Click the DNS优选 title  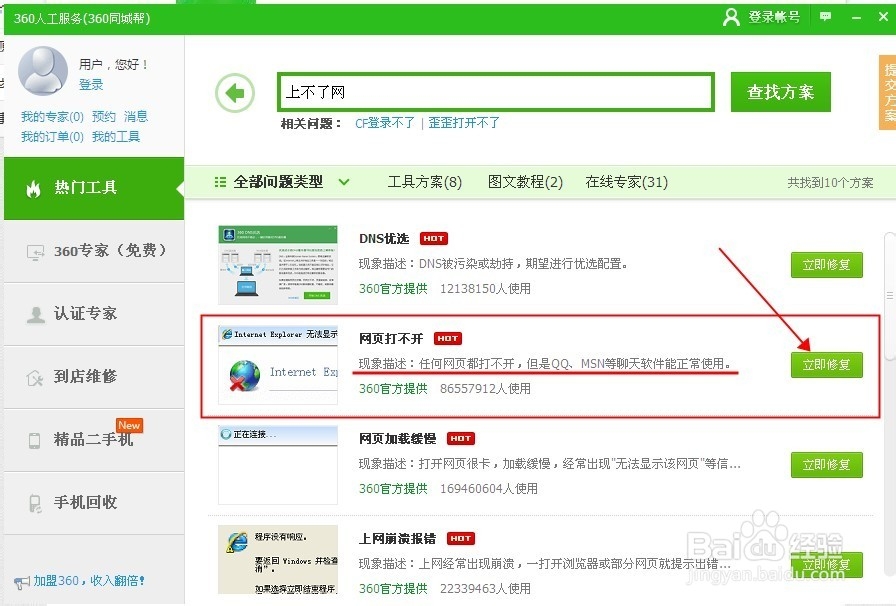pos(384,238)
